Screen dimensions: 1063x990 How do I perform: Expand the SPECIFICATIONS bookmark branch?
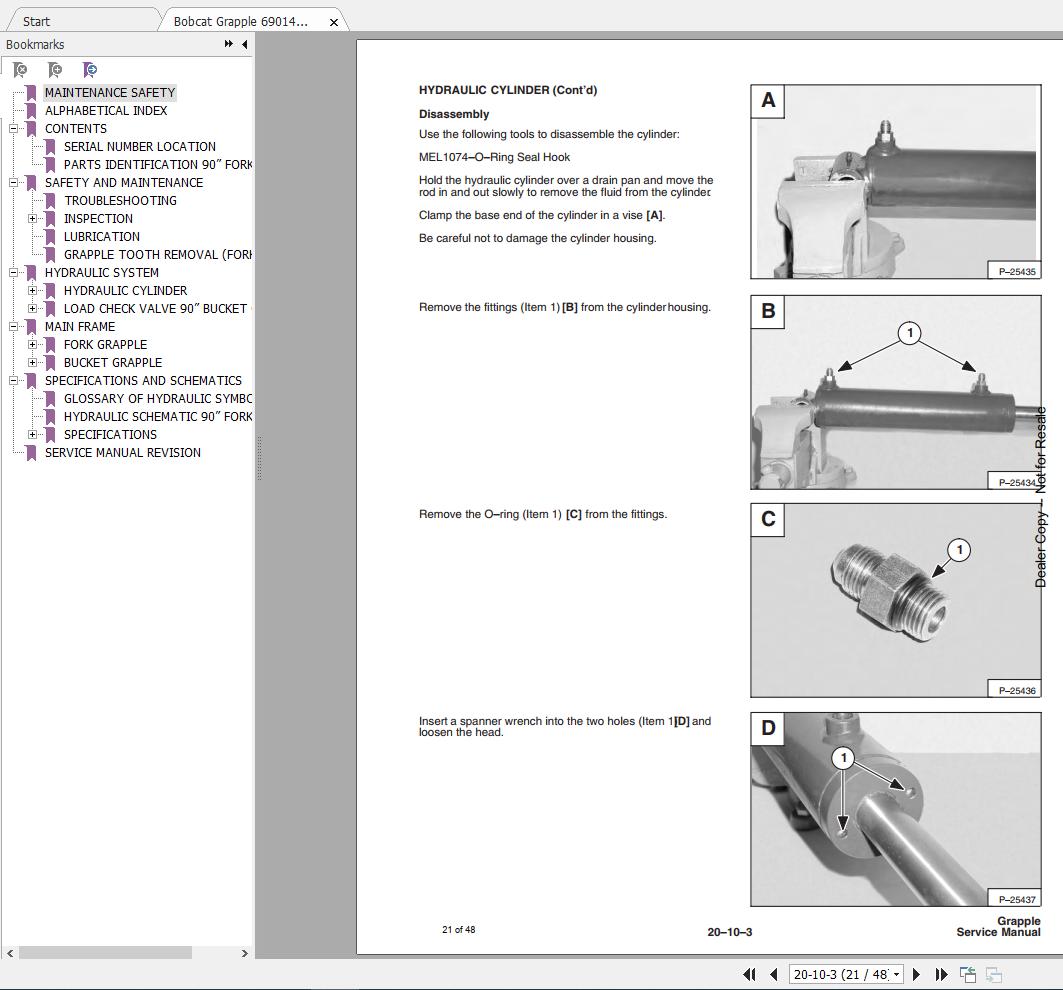(x=31, y=434)
